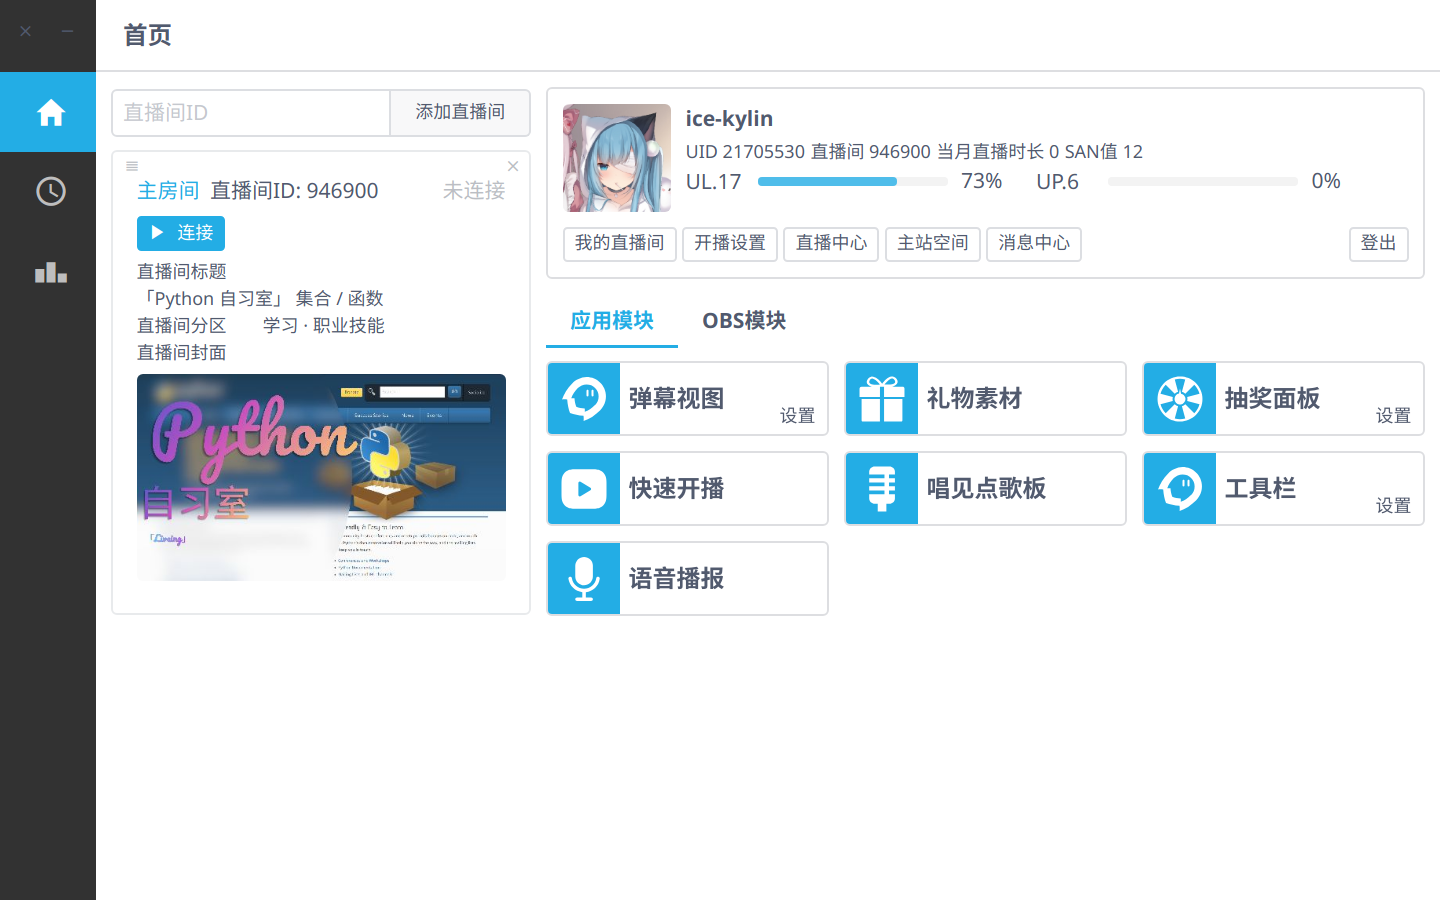Viewport: 1440px width, 900px height.
Task: Open the history clock sidebar icon
Action: pyautogui.click(x=50, y=191)
